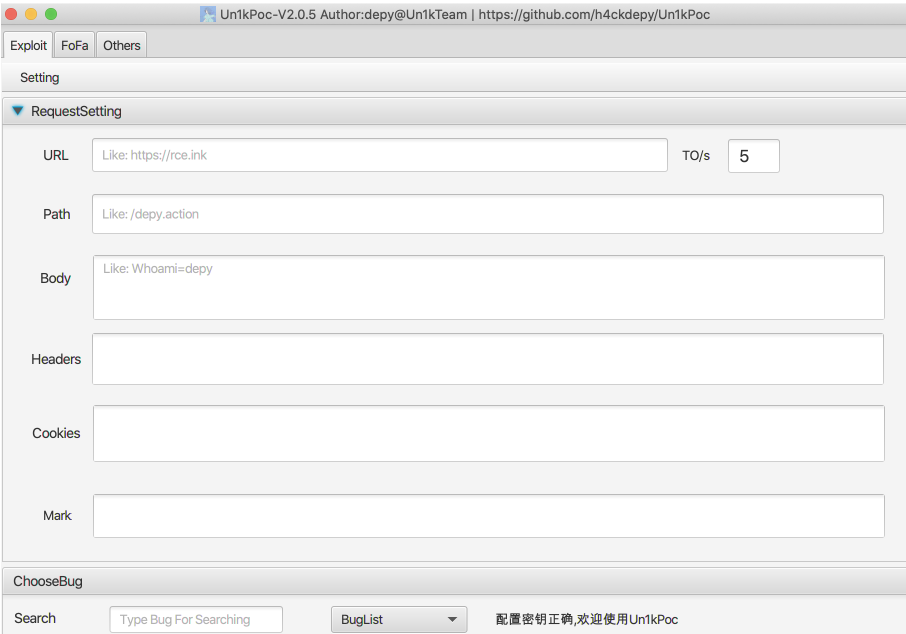The image size is (906, 634).
Task: Click the BugList dropdown arrow
Action: click(x=452, y=619)
